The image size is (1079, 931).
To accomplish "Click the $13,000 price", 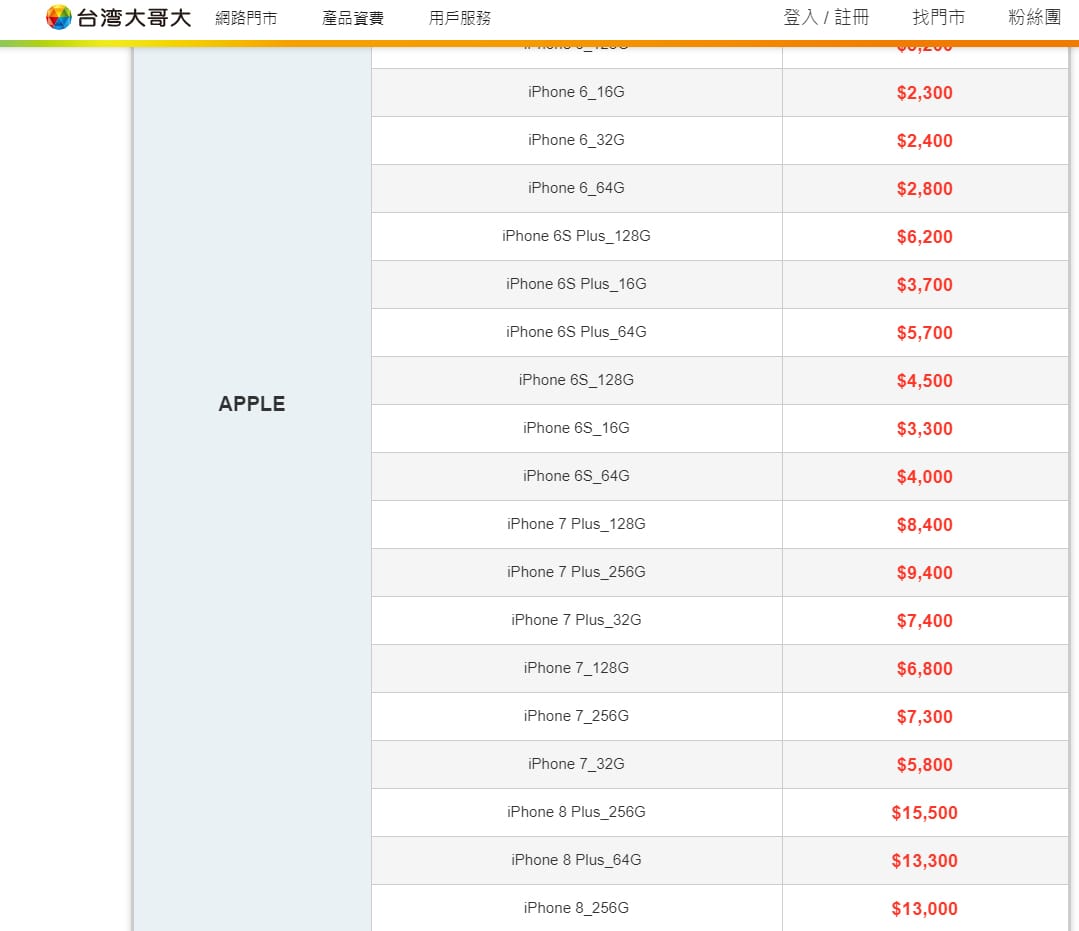I will point(924,909).
